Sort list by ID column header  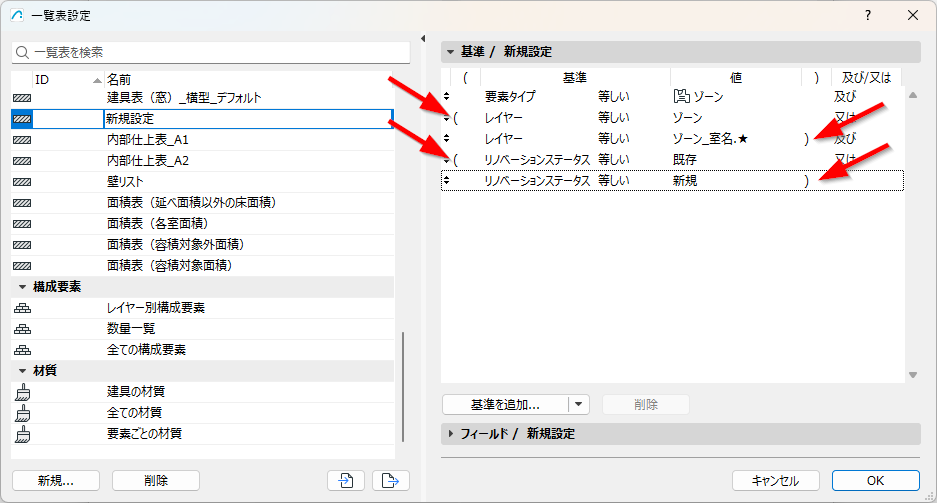click(x=68, y=79)
